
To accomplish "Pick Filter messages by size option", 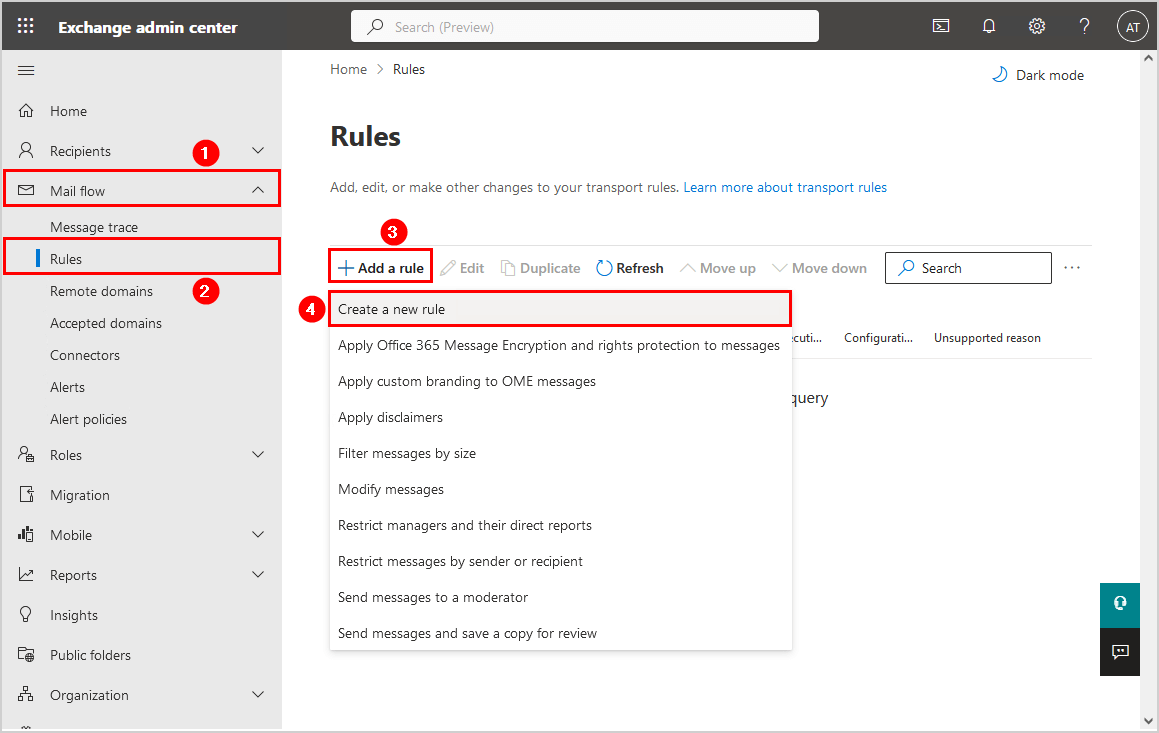I will [x=407, y=453].
